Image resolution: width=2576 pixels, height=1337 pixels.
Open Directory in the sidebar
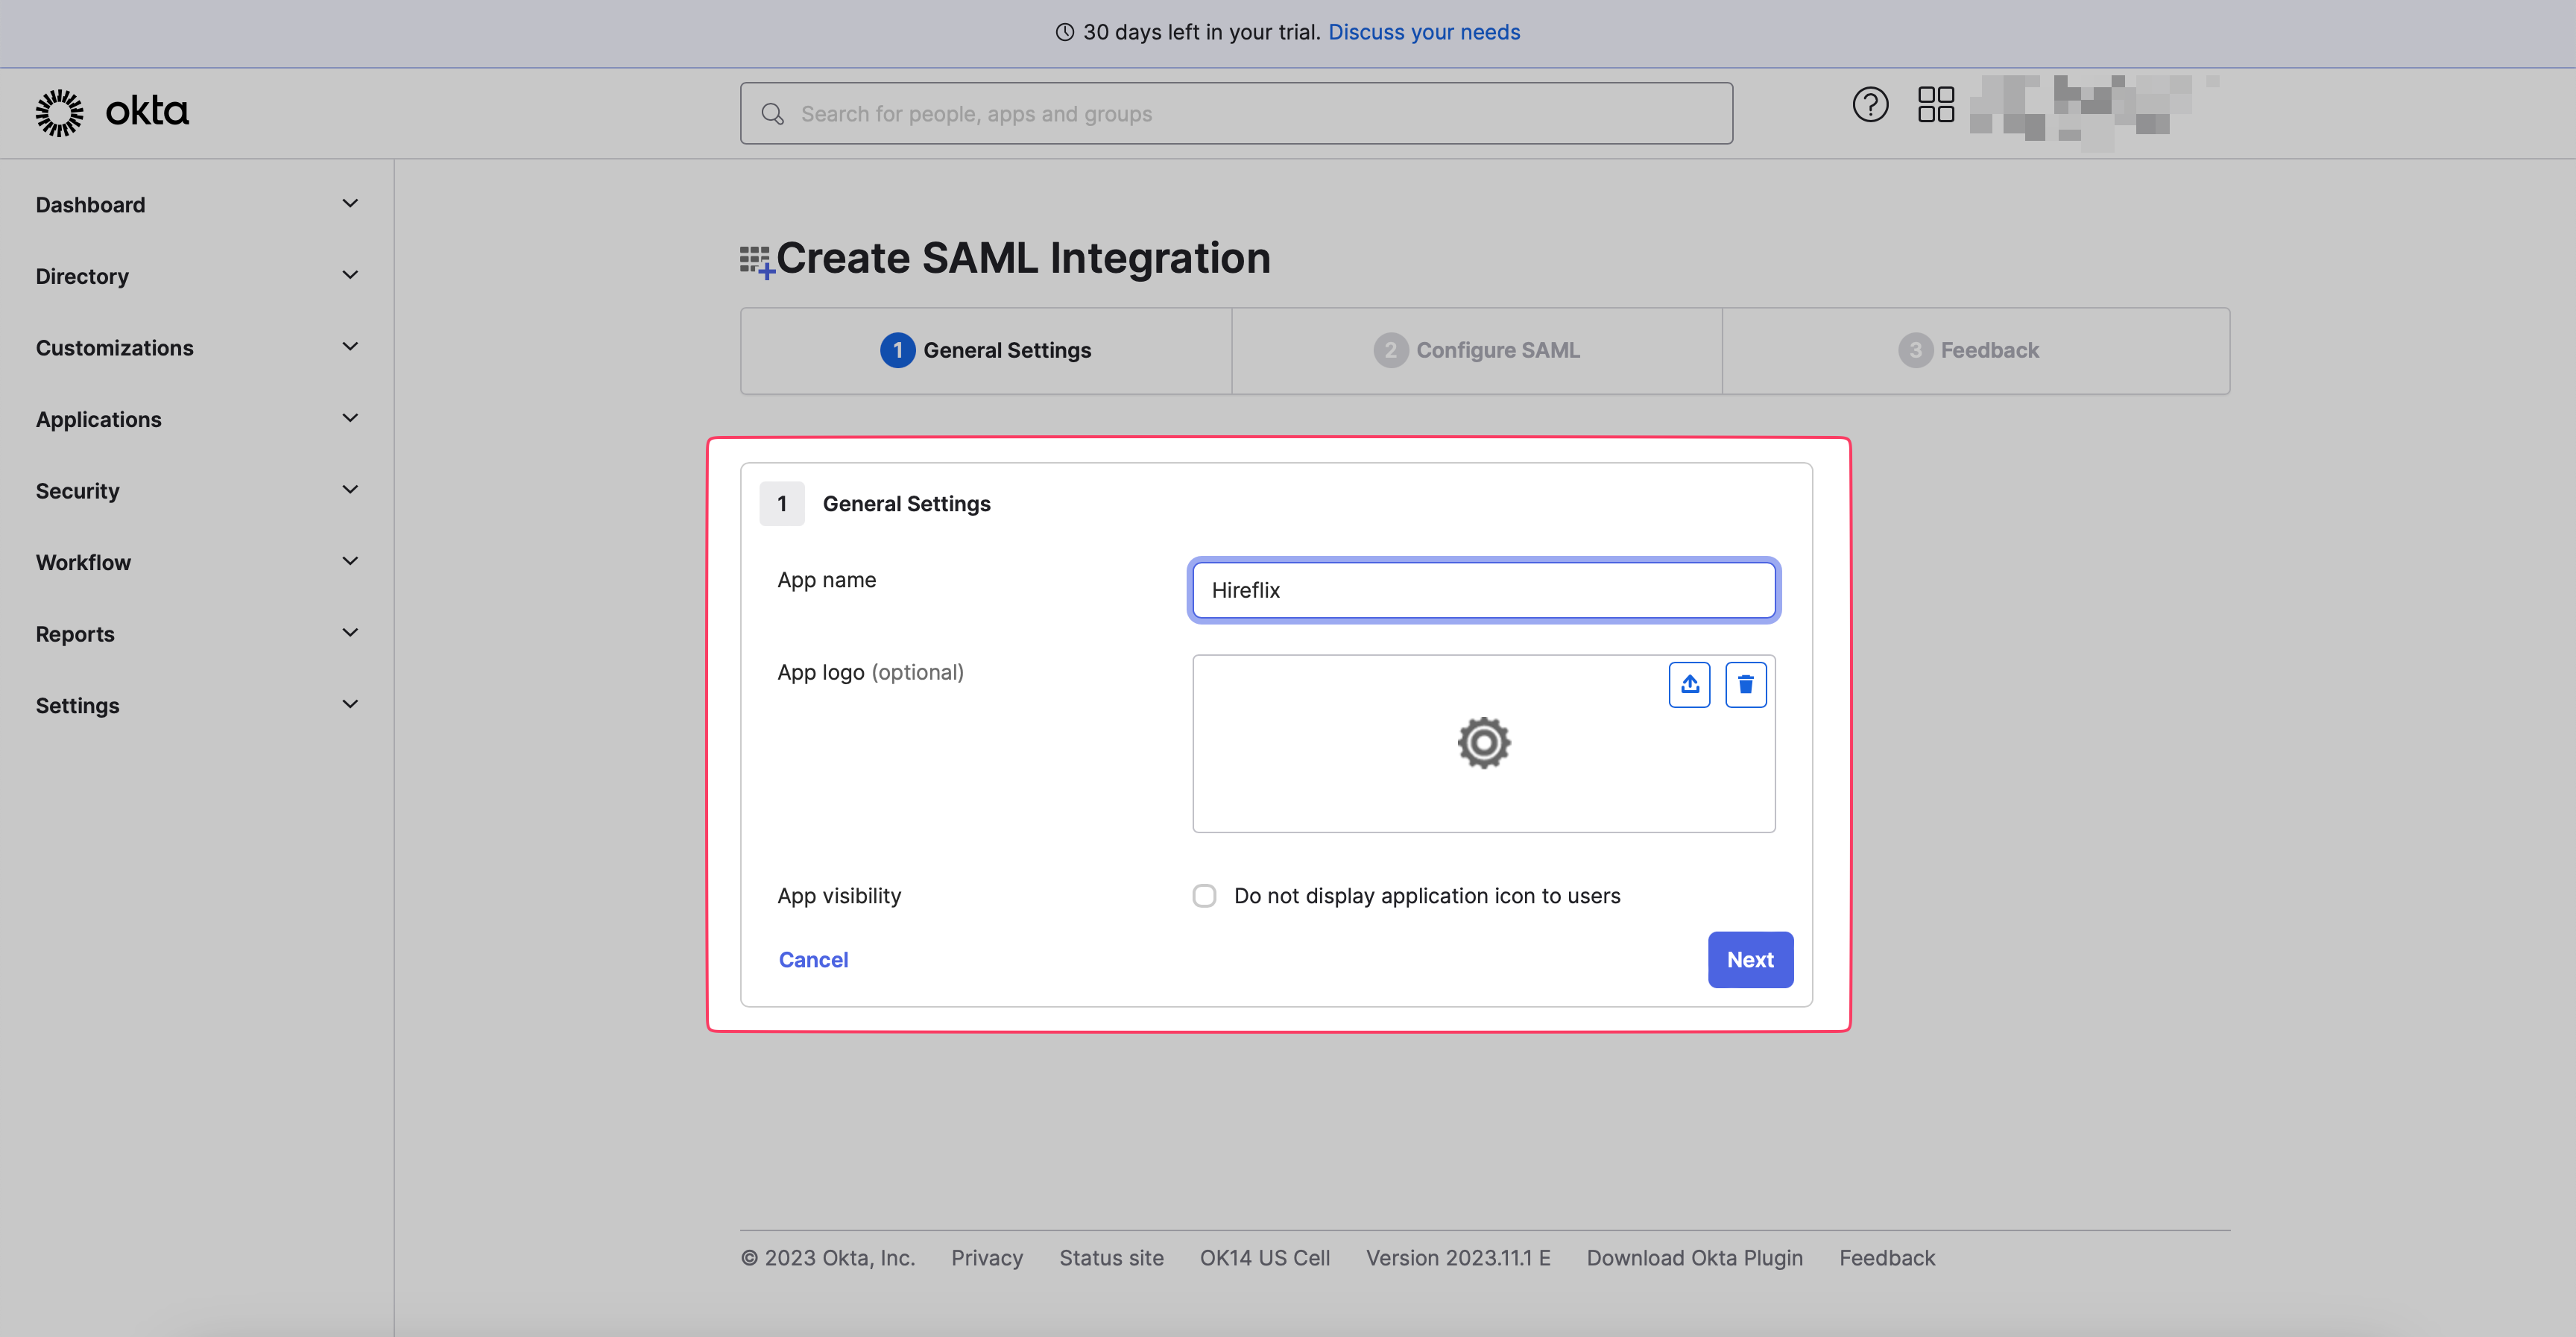(x=82, y=276)
